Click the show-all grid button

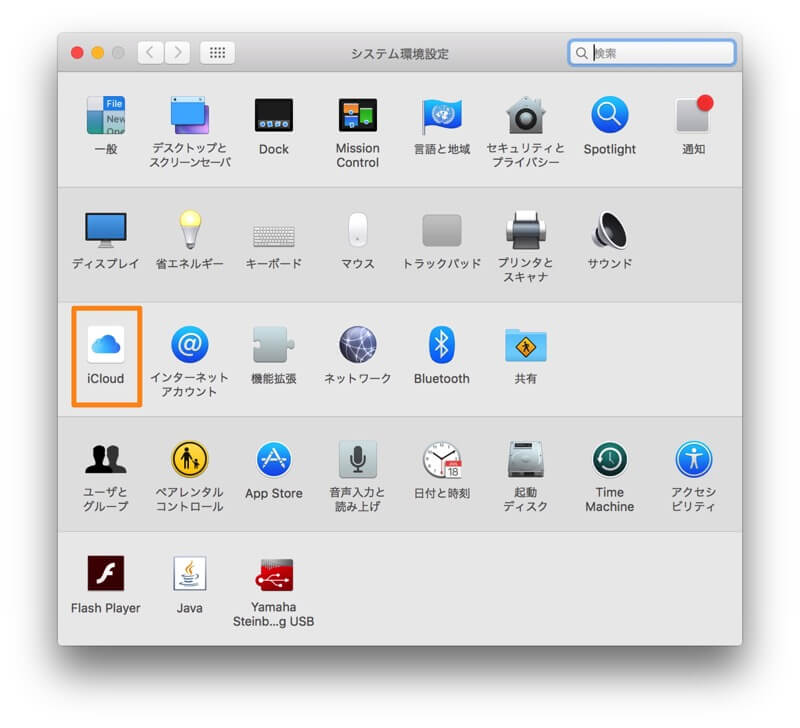click(217, 53)
